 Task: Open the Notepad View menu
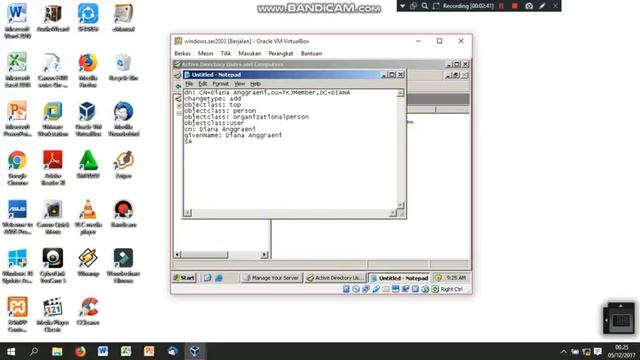pyautogui.click(x=239, y=84)
